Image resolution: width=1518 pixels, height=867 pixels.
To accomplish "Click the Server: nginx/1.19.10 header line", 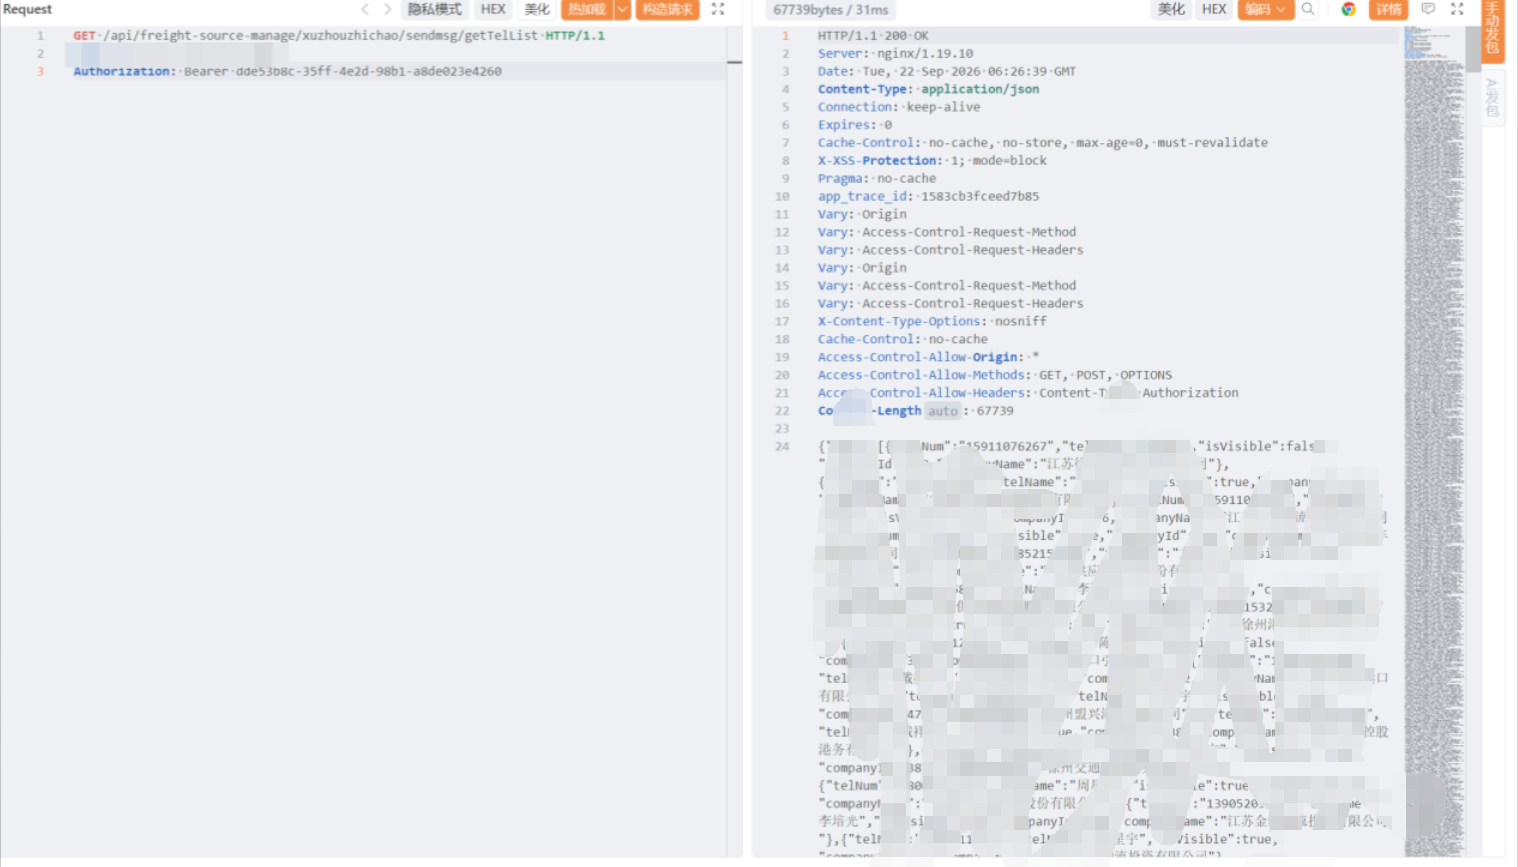I will [895, 53].
